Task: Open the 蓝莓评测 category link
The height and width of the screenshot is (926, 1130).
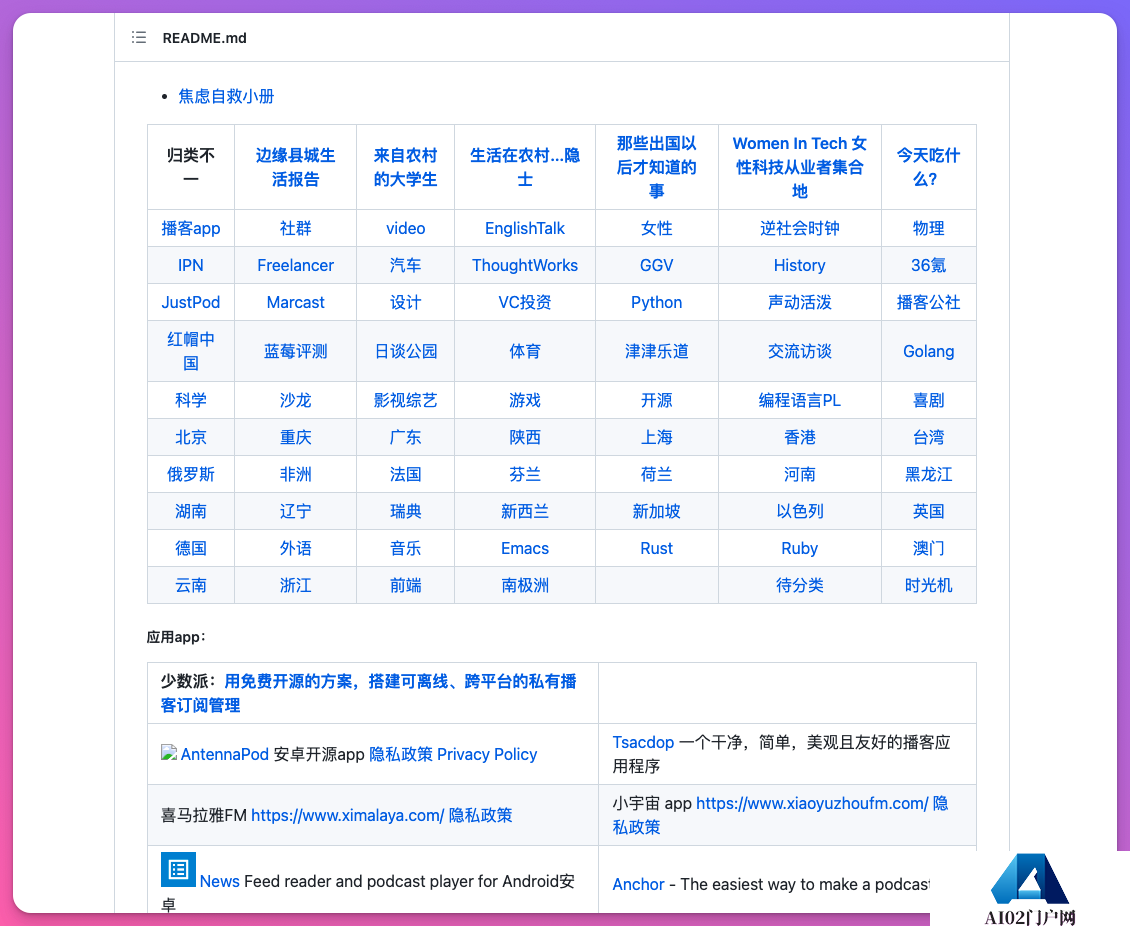Action: click(x=295, y=351)
